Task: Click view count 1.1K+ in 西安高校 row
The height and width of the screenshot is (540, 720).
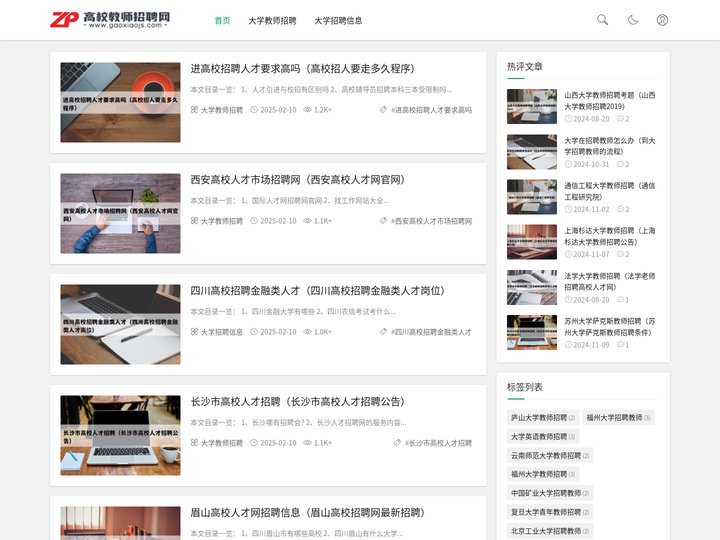Action: click(323, 221)
